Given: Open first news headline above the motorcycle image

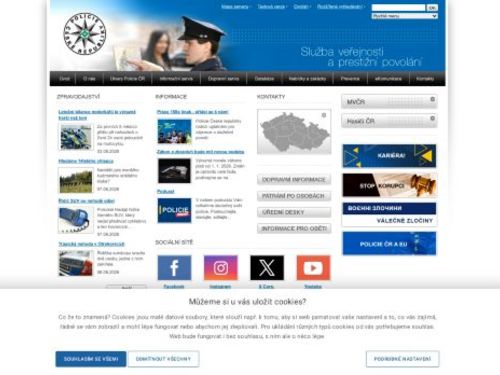Looking at the screenshot, I should click(x=97, y=115).
